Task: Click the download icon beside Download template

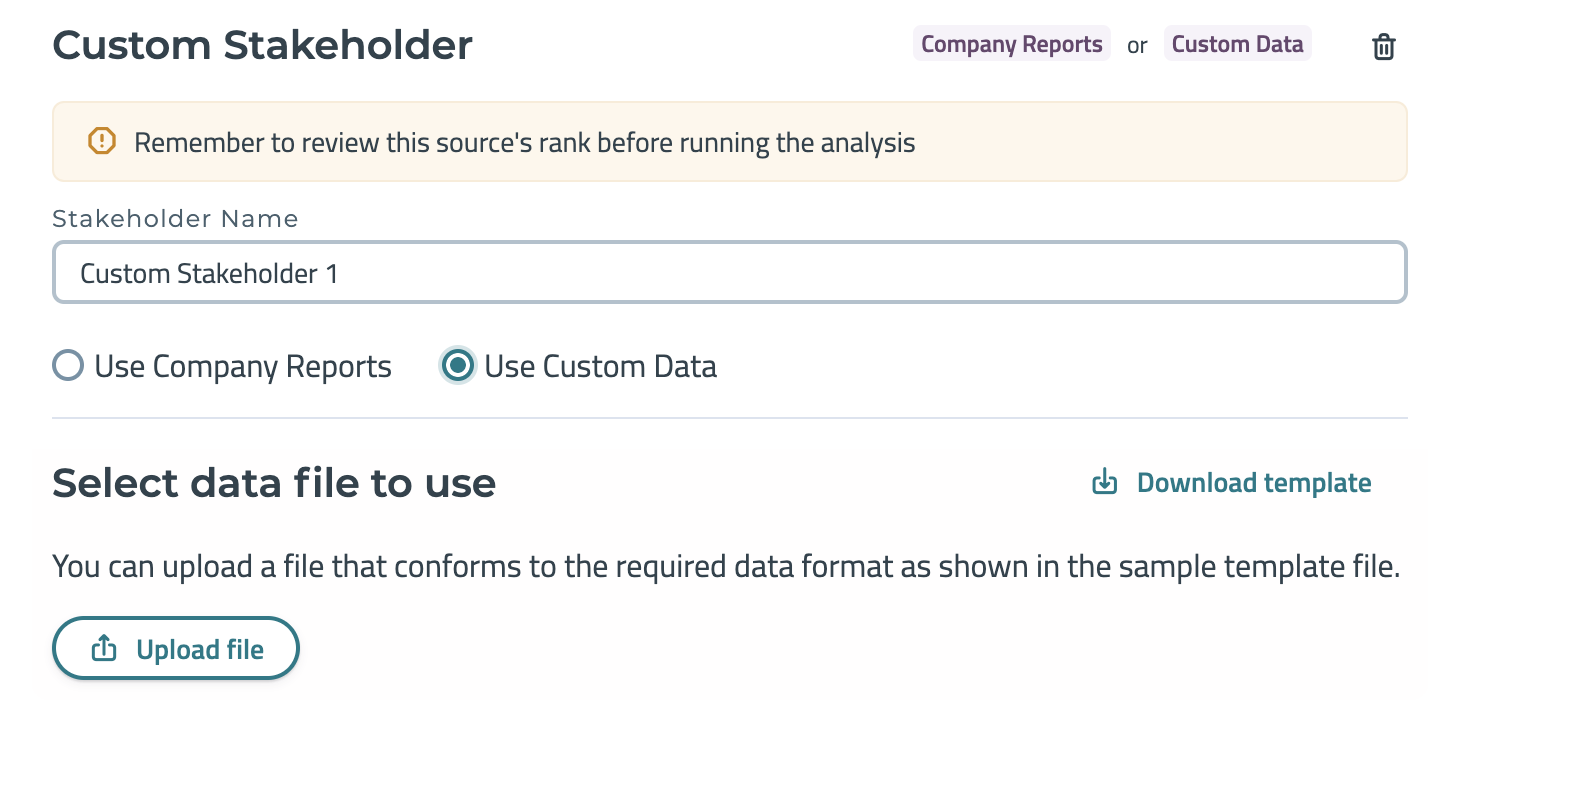Action: tap(1104, 482)
